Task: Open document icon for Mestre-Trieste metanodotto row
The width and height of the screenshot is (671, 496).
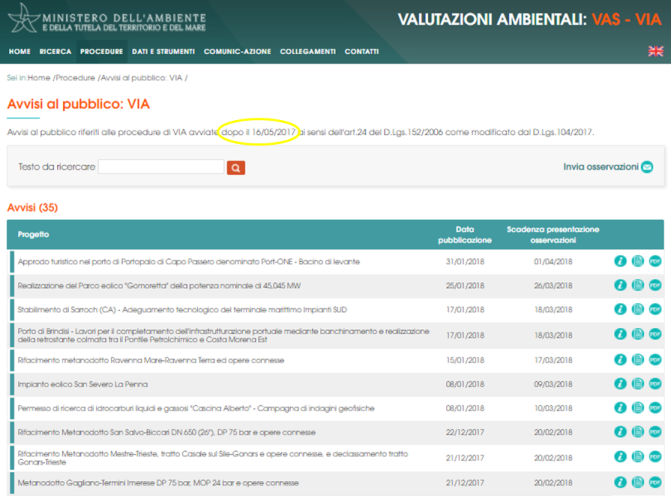Action: click(638, 457)
